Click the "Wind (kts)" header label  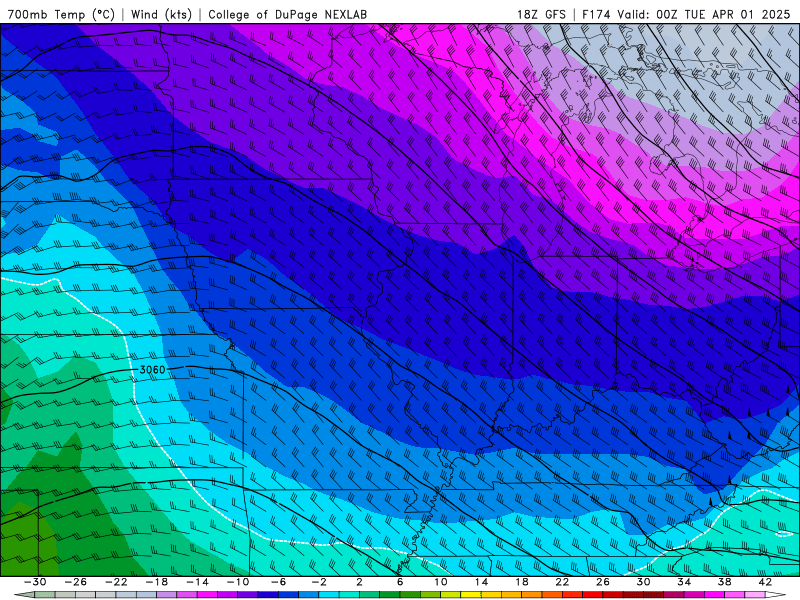point(161,14)
